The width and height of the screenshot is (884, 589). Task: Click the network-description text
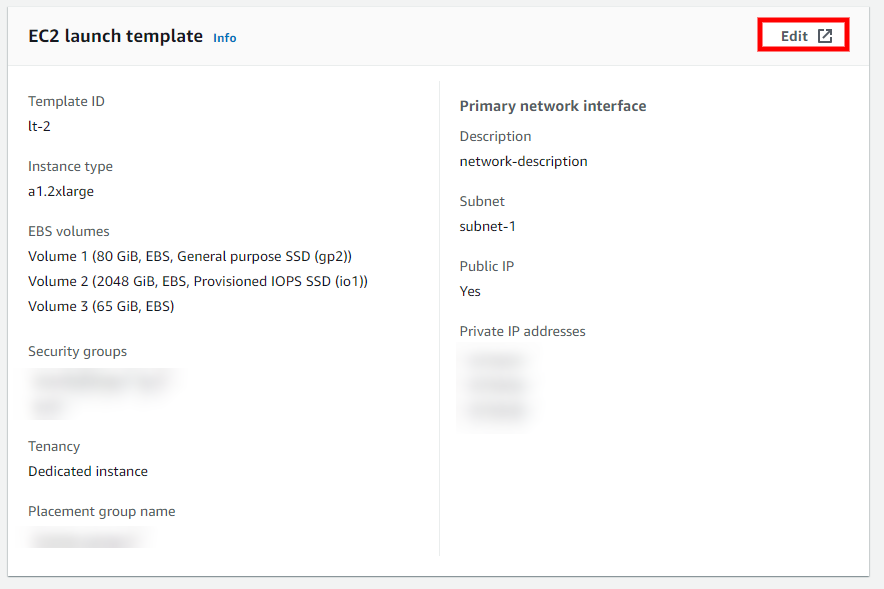tap(523, 161)
